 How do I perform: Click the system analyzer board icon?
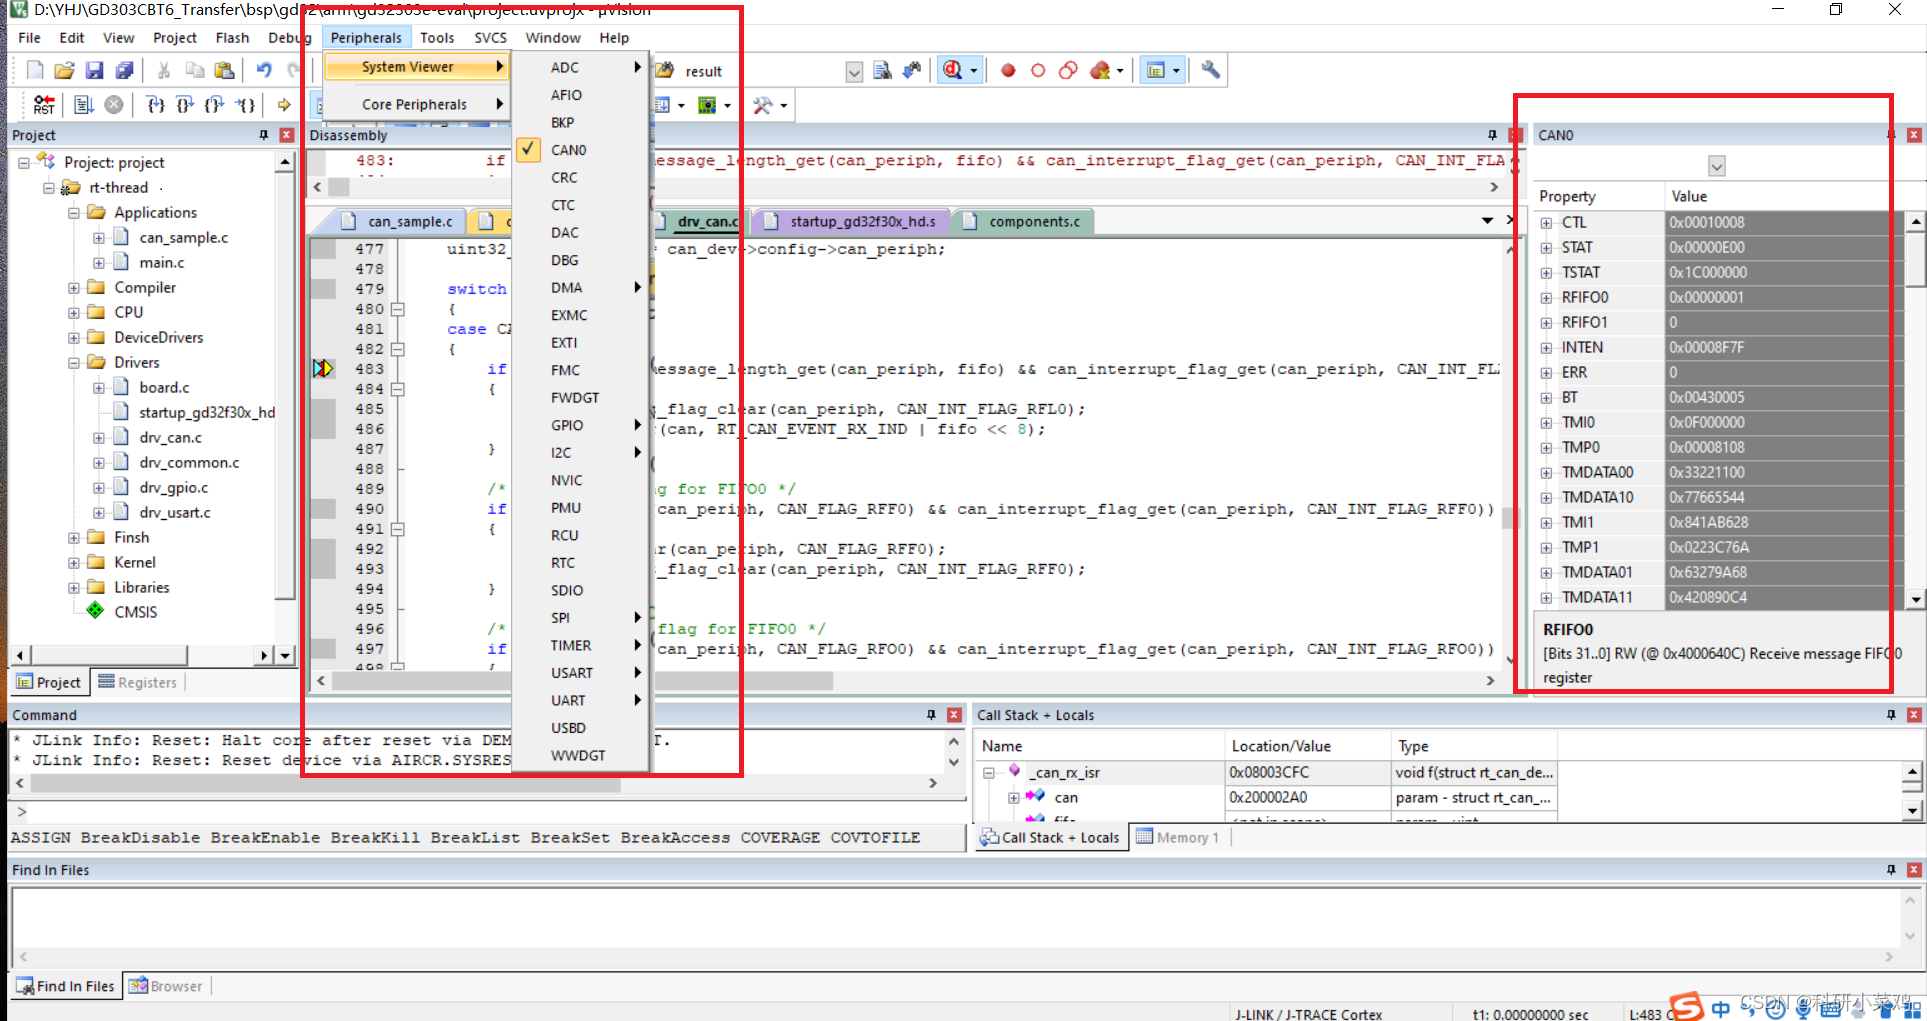pos(707,105)
